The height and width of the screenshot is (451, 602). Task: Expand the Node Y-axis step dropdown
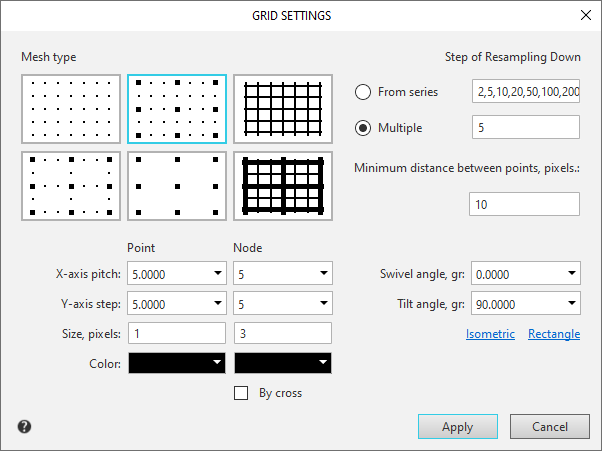pos(323,303)
